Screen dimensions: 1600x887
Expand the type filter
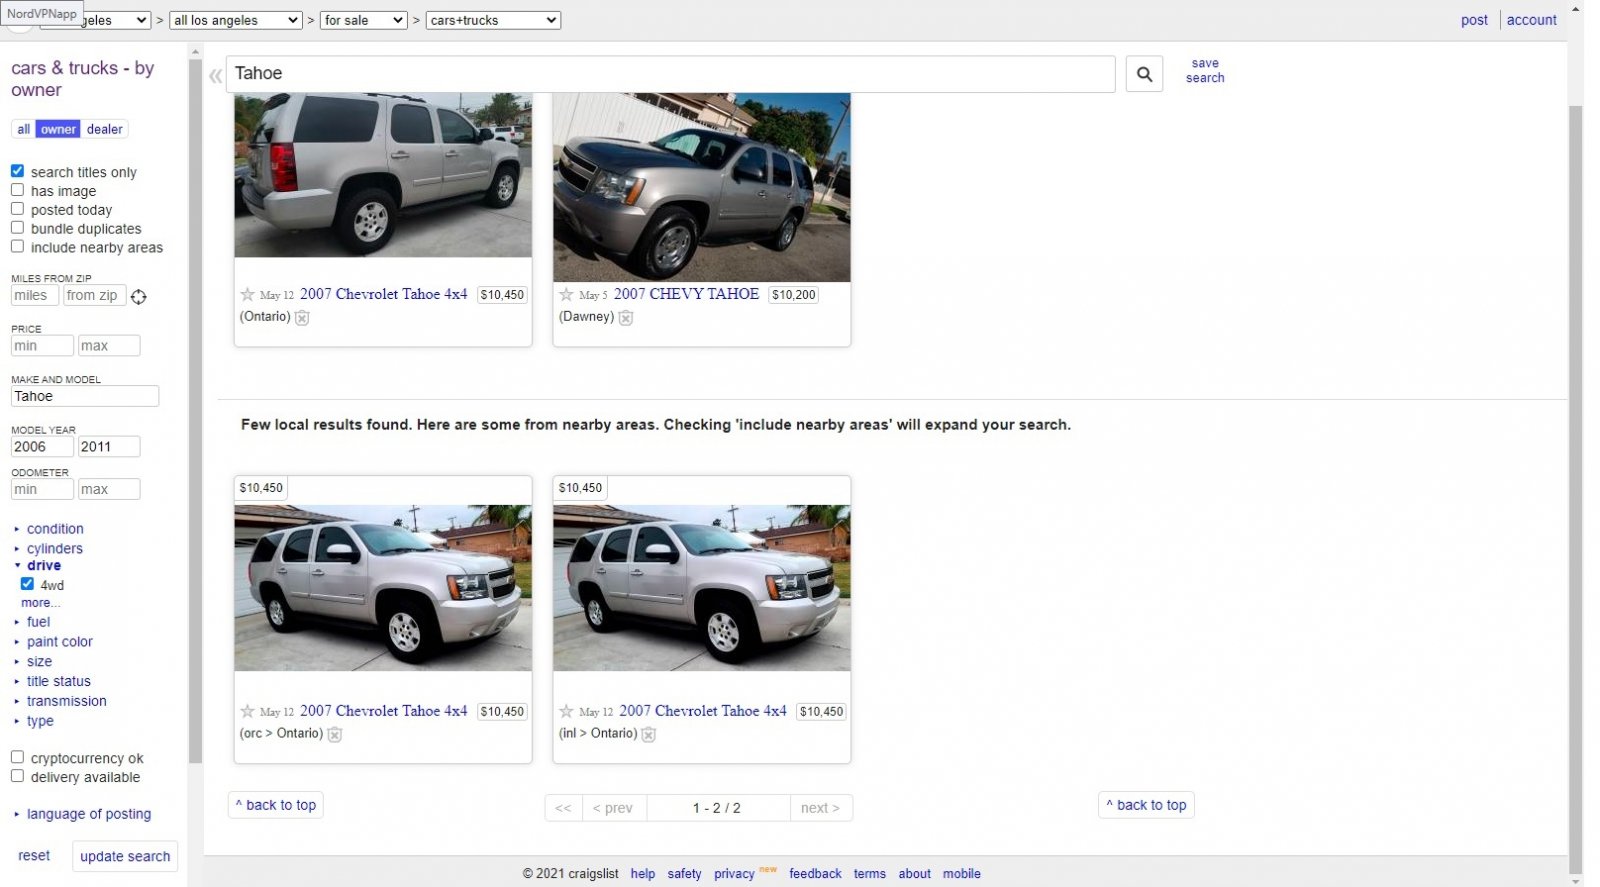(40, 721)
